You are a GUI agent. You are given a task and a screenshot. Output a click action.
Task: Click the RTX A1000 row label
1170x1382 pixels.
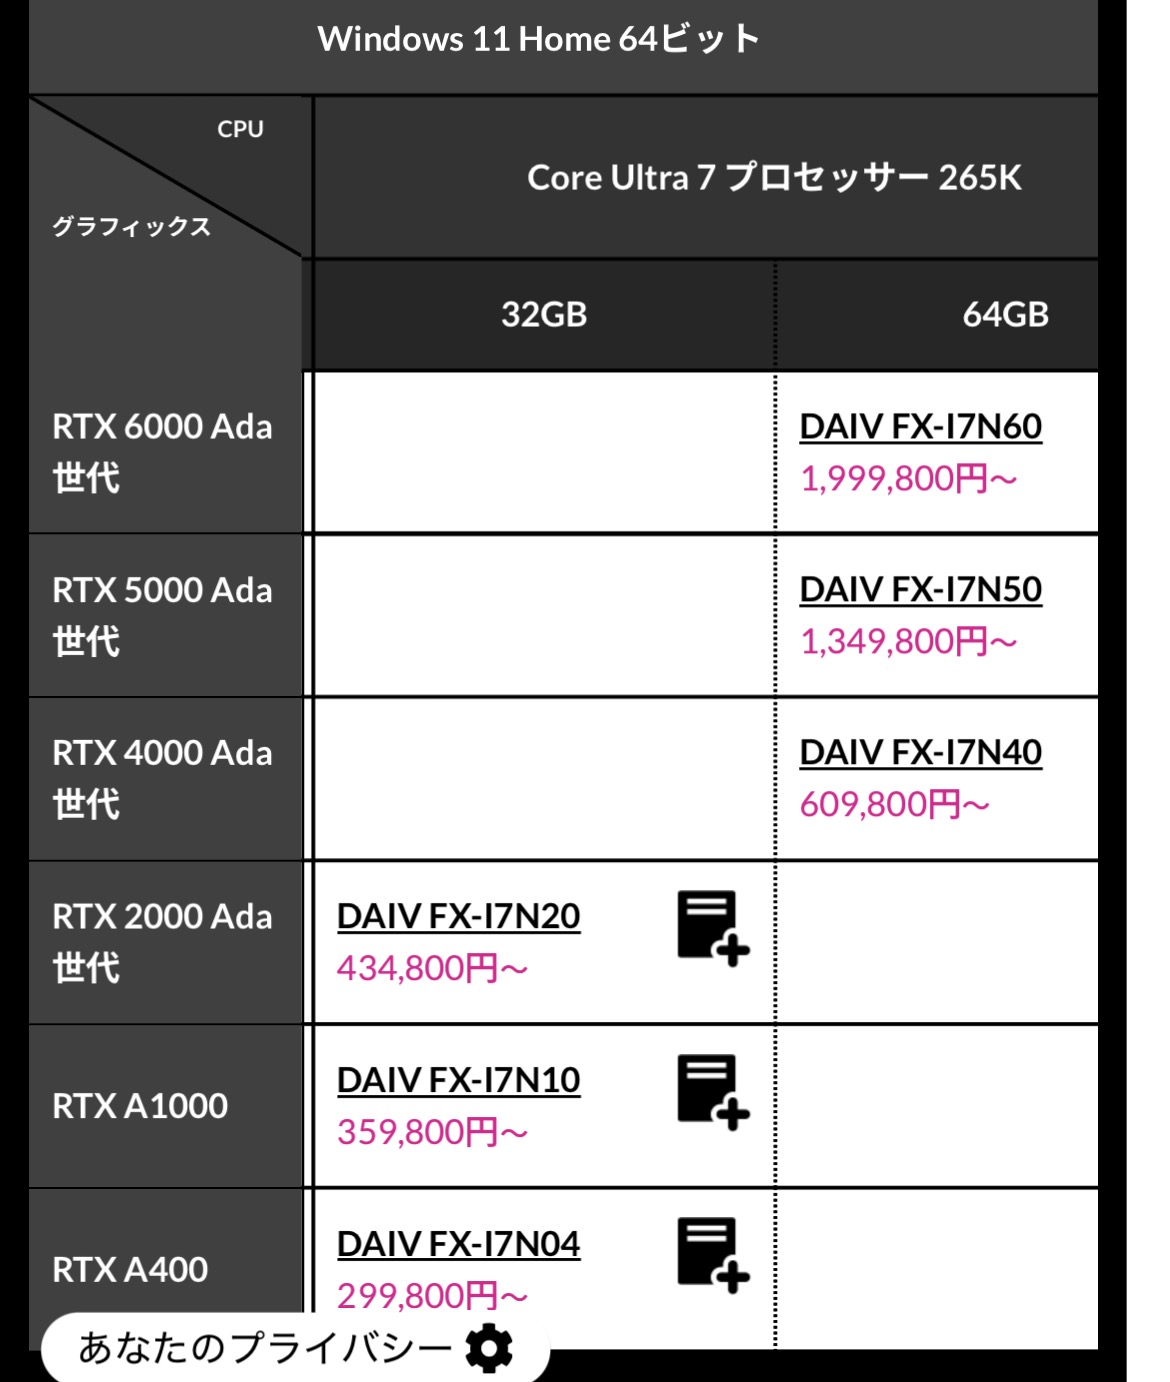coord(140,1106)
